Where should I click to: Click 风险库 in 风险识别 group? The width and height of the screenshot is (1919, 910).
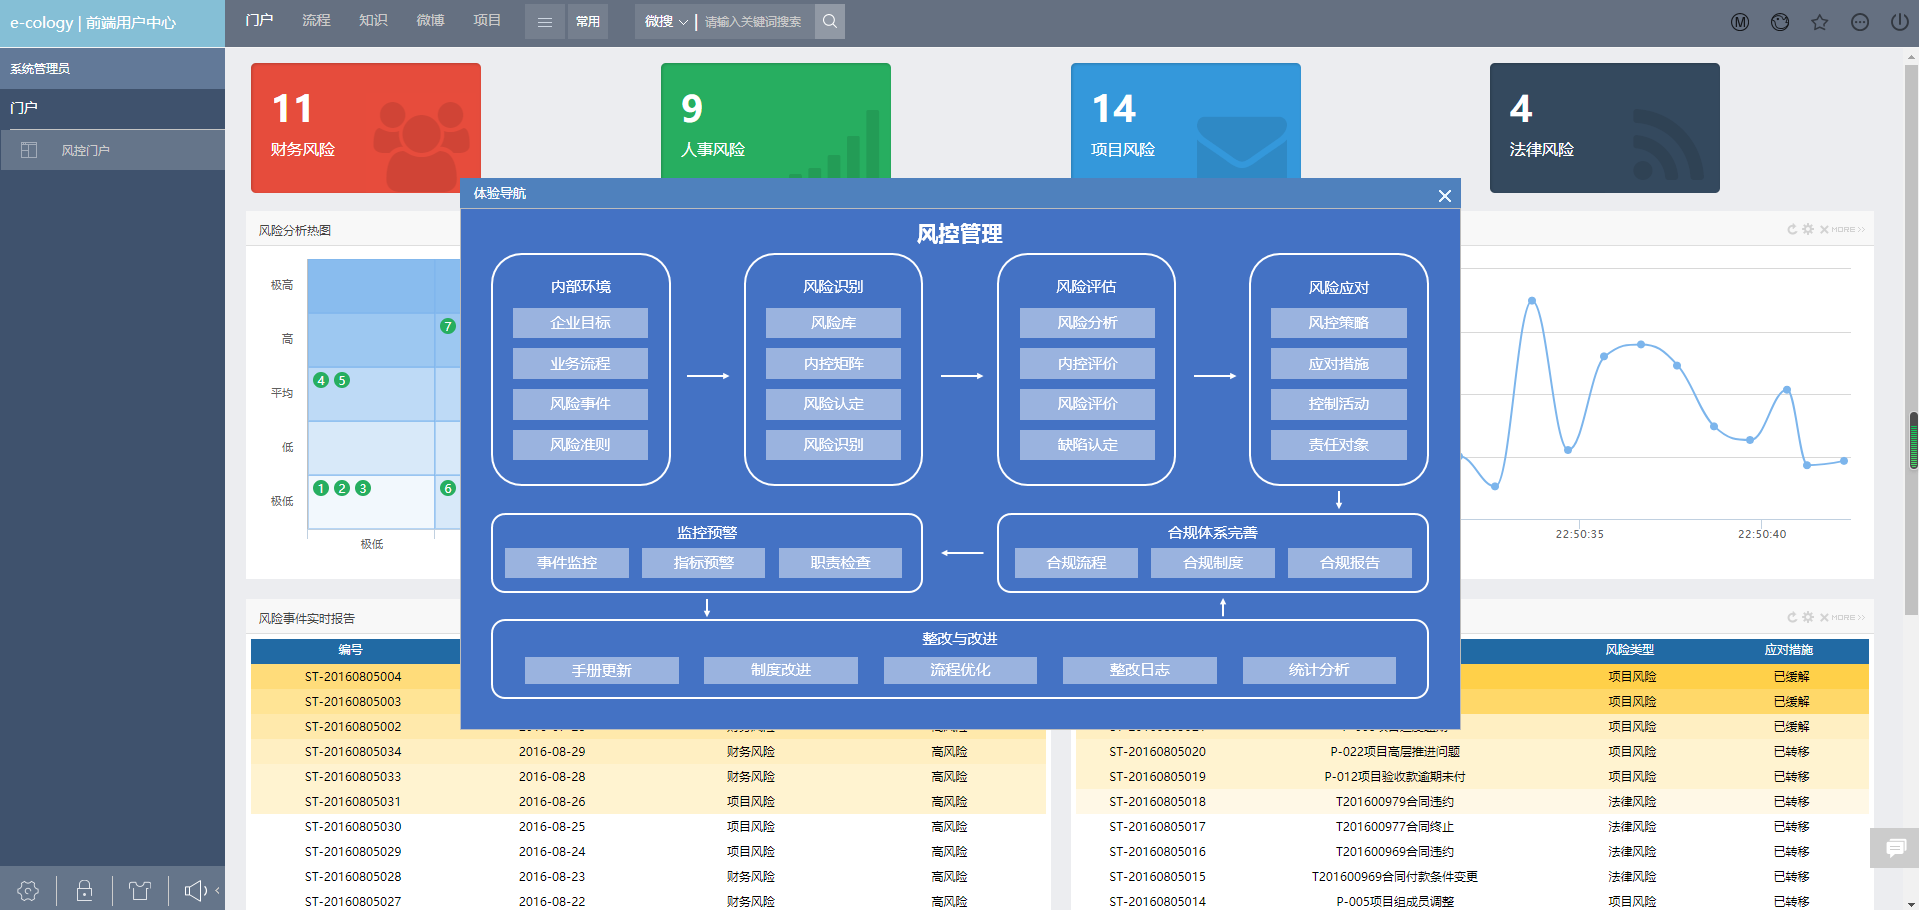coord(833,323)
